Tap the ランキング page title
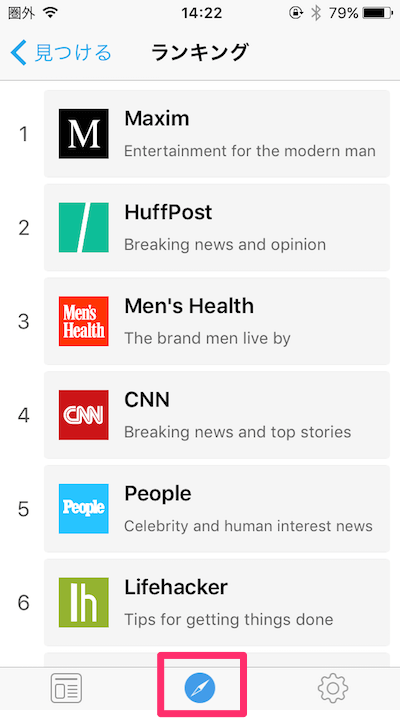The width and height of the screenshot is (400, 718). 200,53
